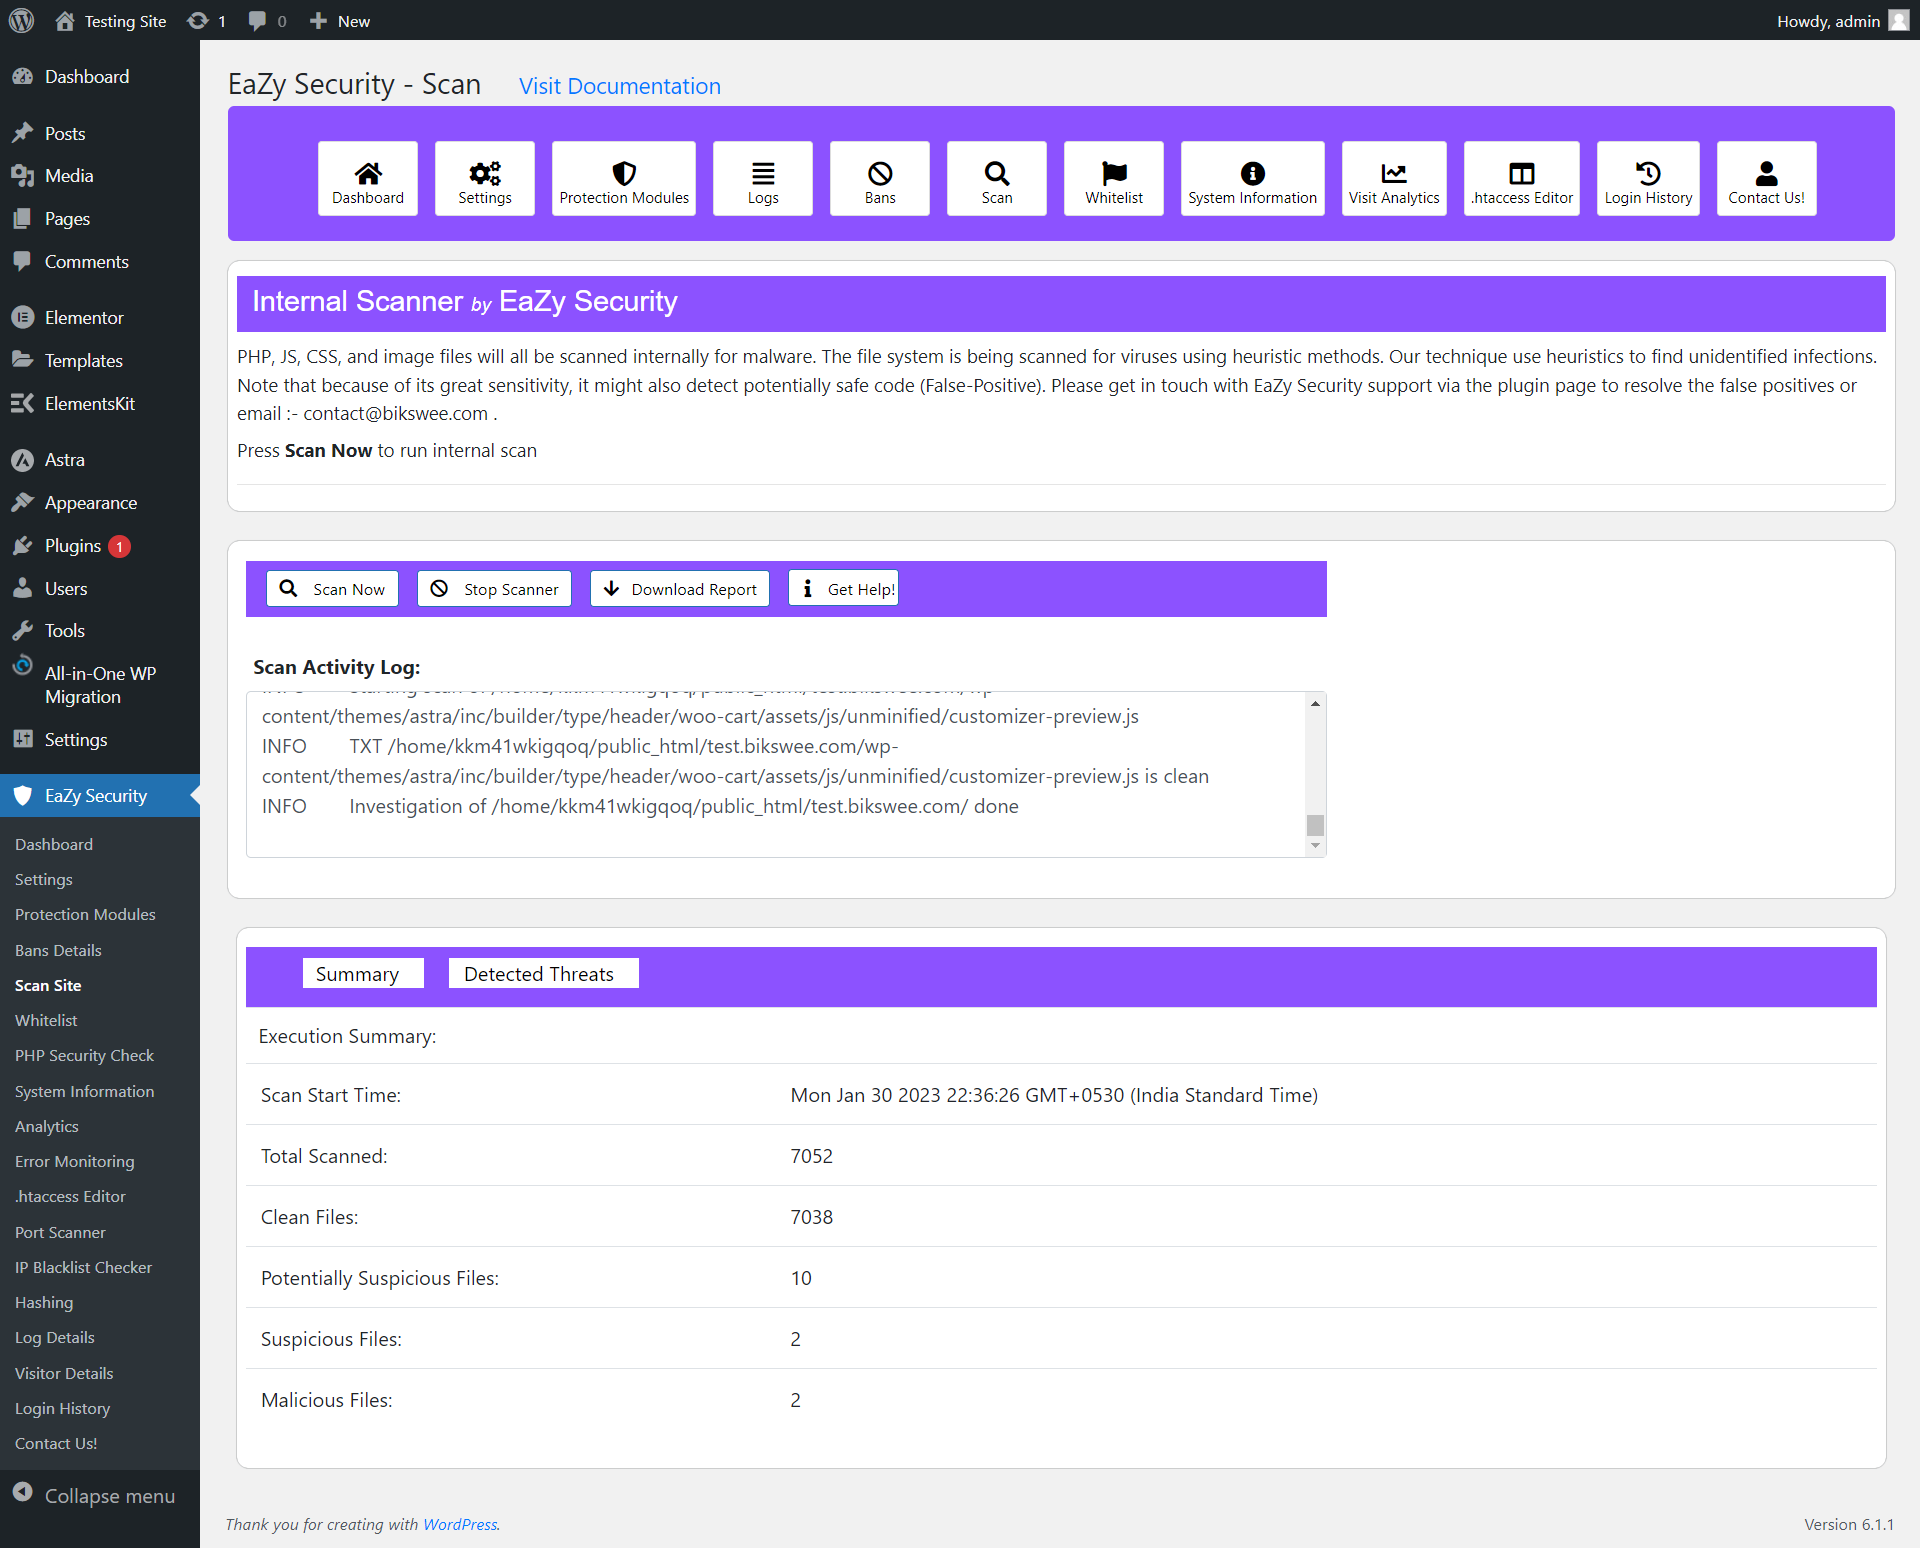Select the Total Scanned value 7052
This screenshot has height=1548, width=1920.
tap(811, 1156)
